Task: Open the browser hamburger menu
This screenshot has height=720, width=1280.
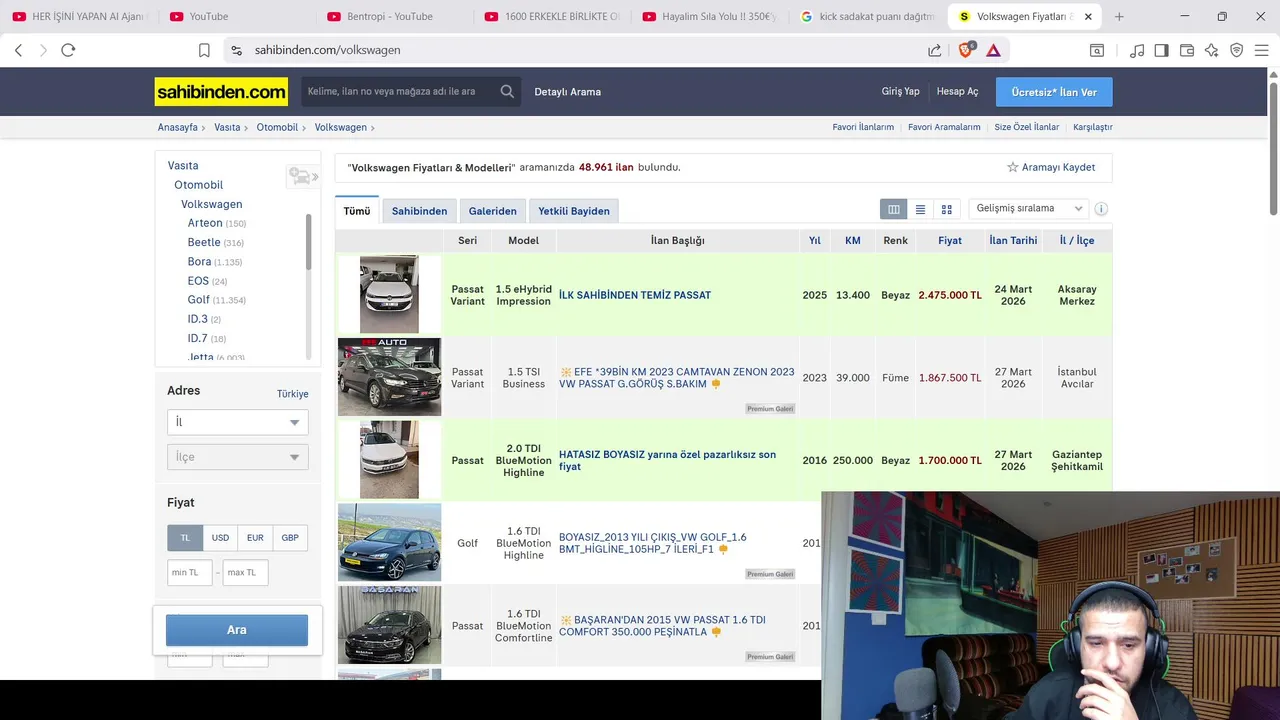Action: click(x=1262, y=50)
